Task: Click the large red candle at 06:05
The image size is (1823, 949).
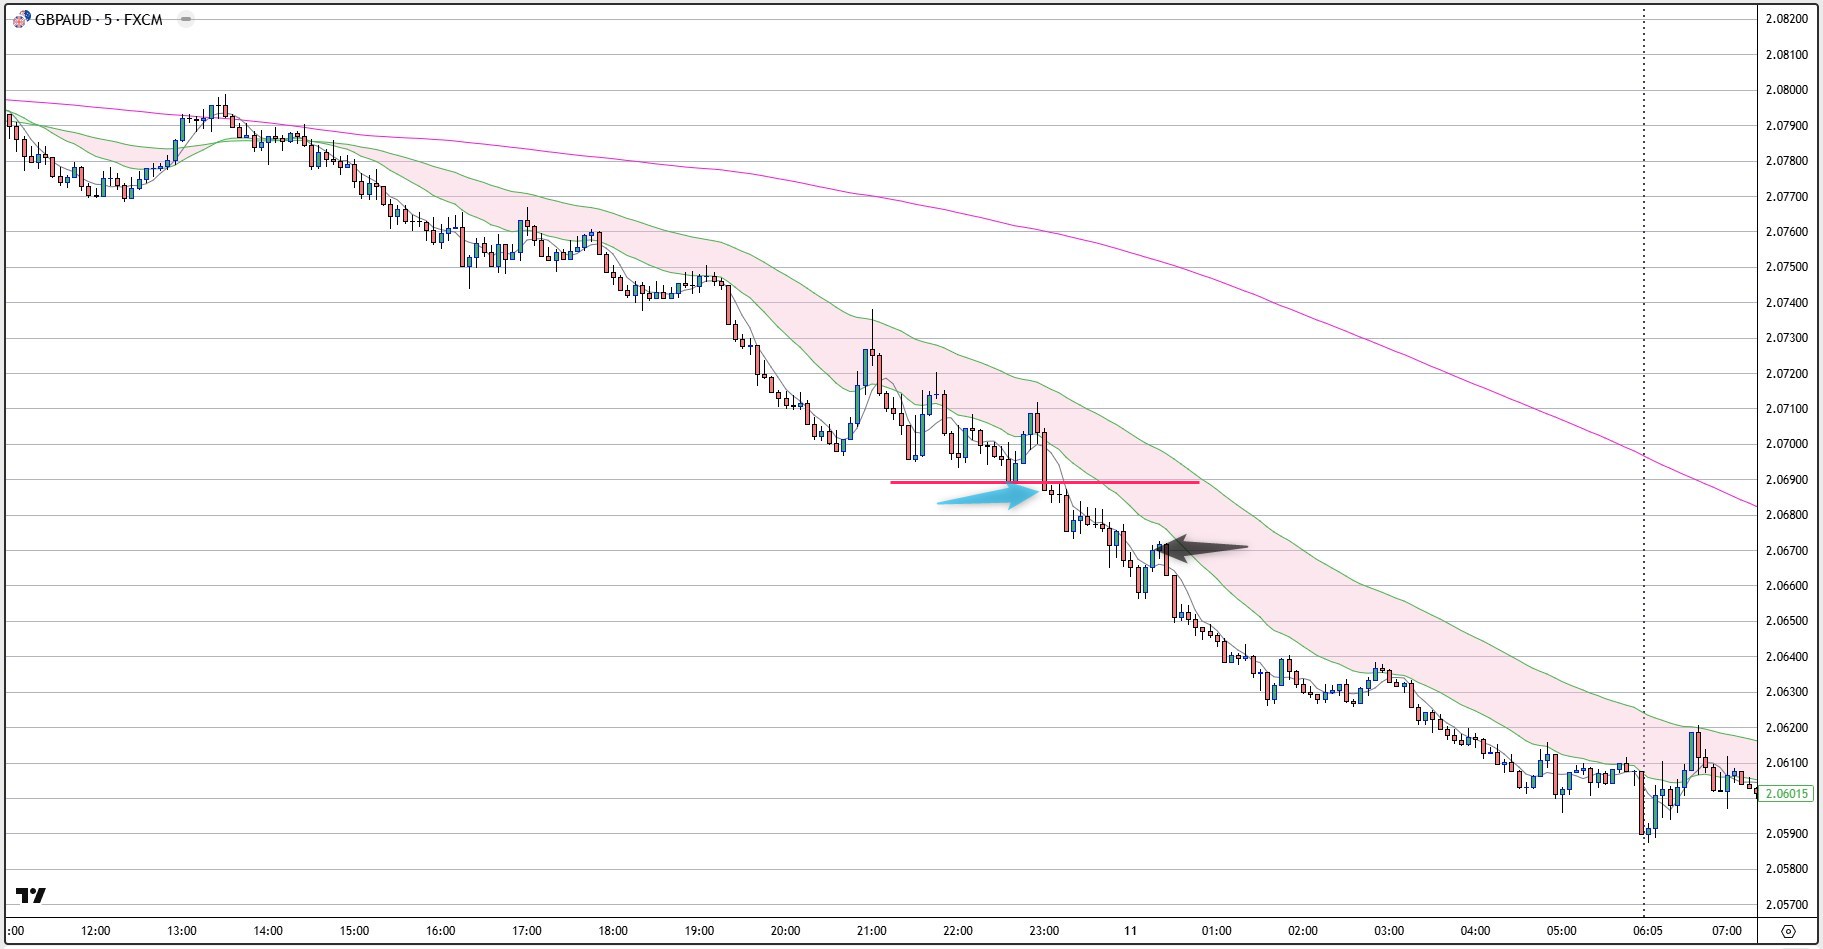Action: 1641,802
